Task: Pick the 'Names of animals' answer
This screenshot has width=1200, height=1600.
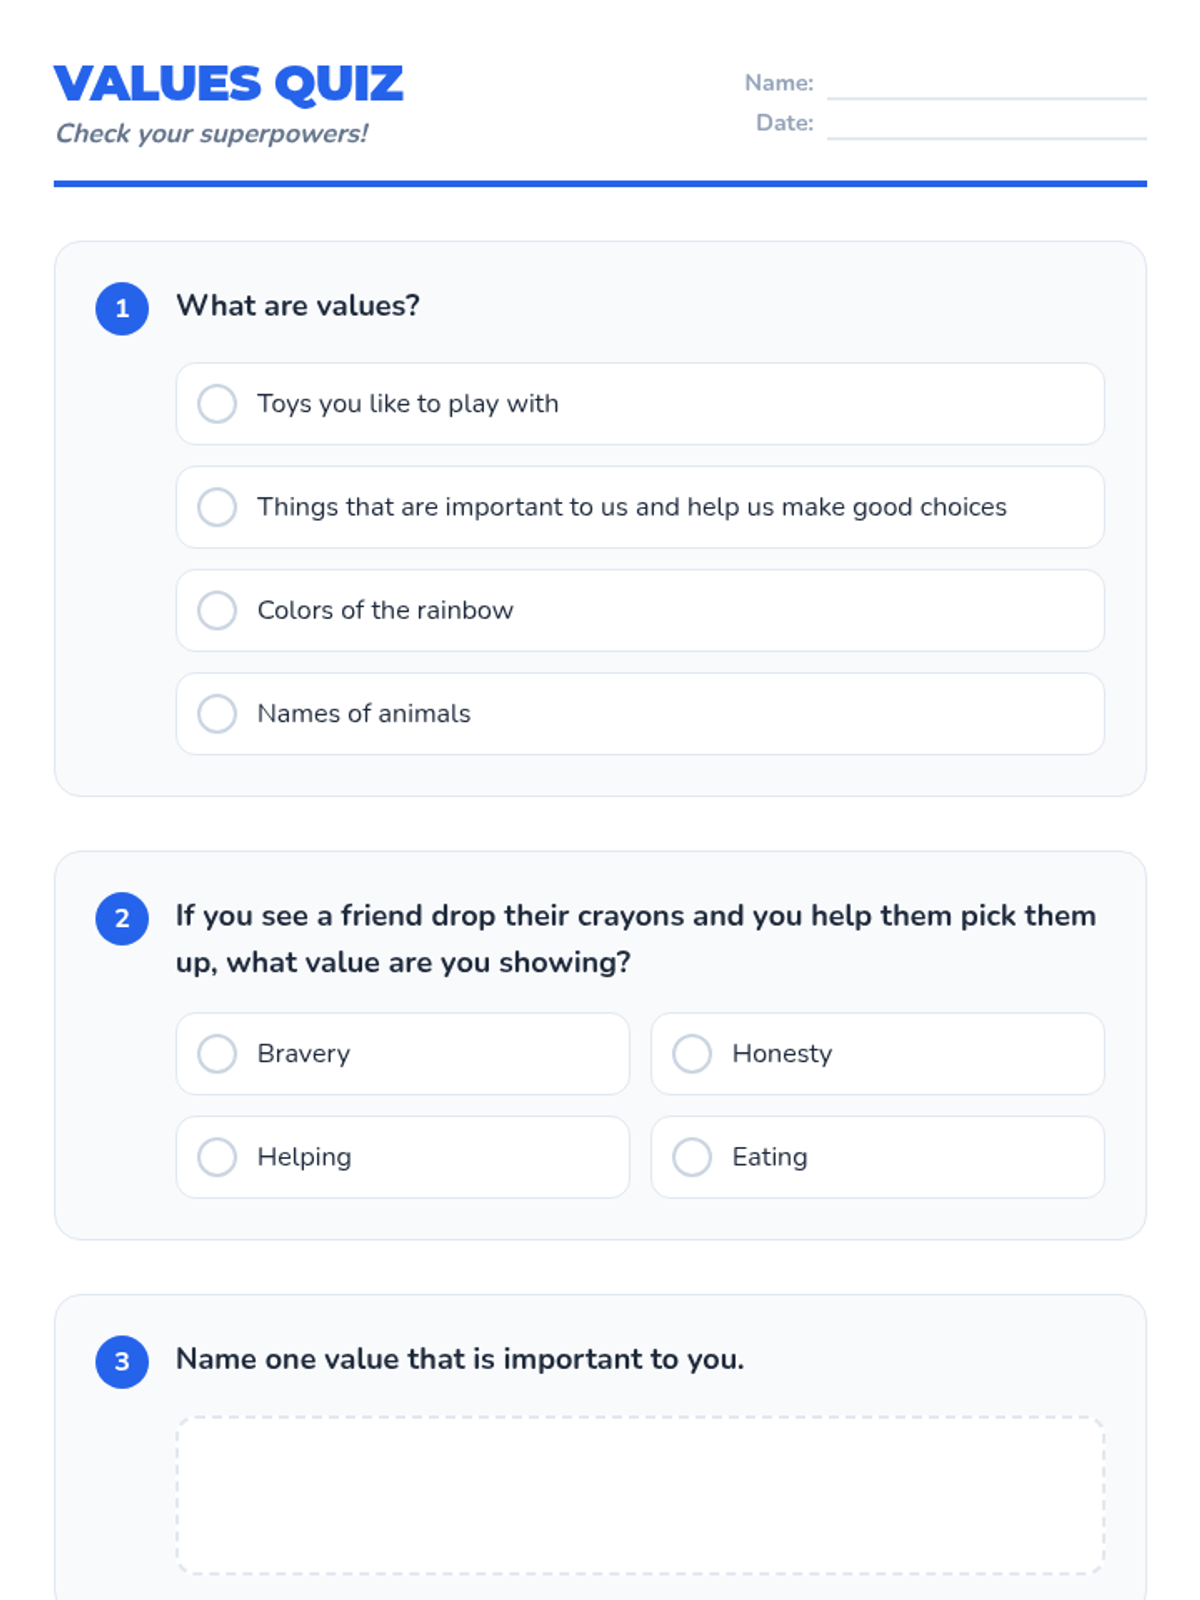Action: pyautogui.click(x=217, y=714)
